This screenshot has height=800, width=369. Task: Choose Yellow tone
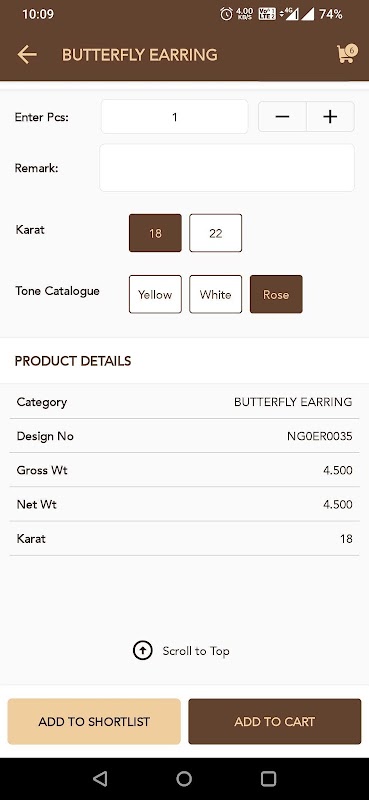coord(155,294)
